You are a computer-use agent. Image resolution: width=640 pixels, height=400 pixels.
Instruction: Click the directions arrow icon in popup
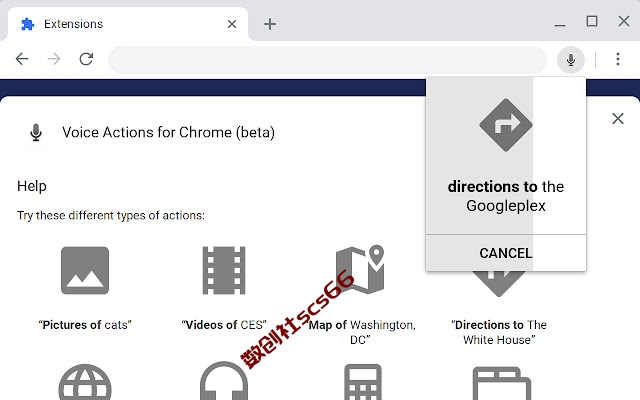506,125
